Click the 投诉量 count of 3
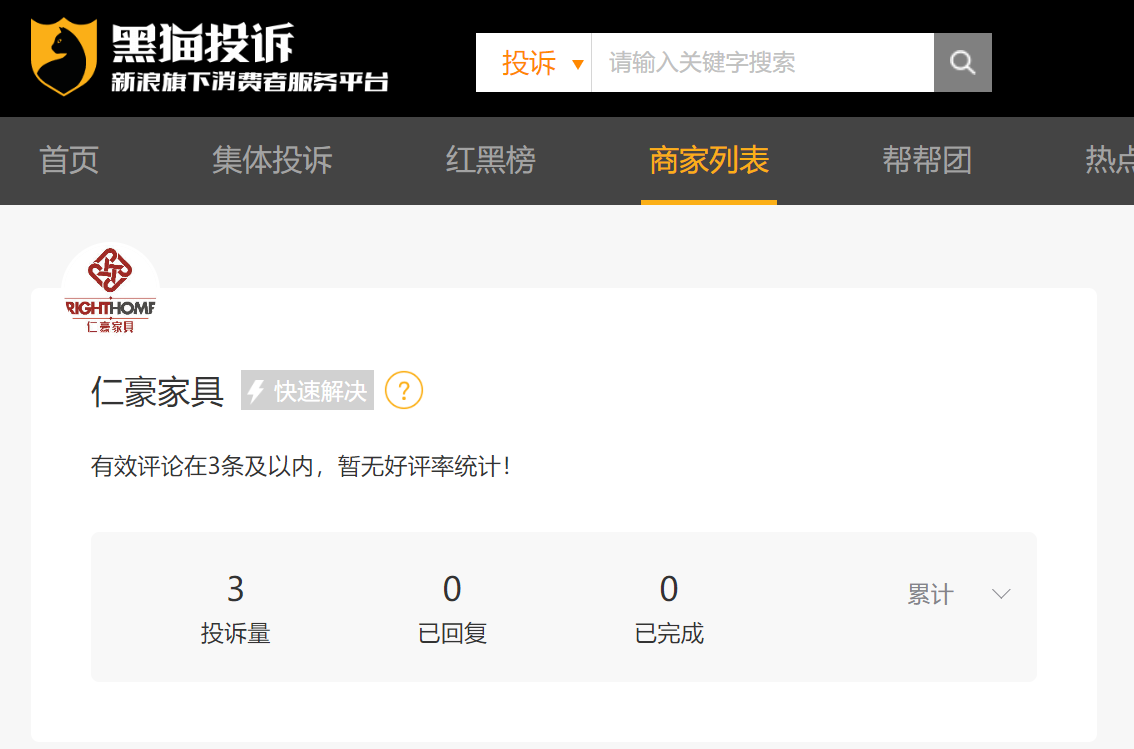The width and height of the screenshot is (1134, 749). [x=236, y=590]
